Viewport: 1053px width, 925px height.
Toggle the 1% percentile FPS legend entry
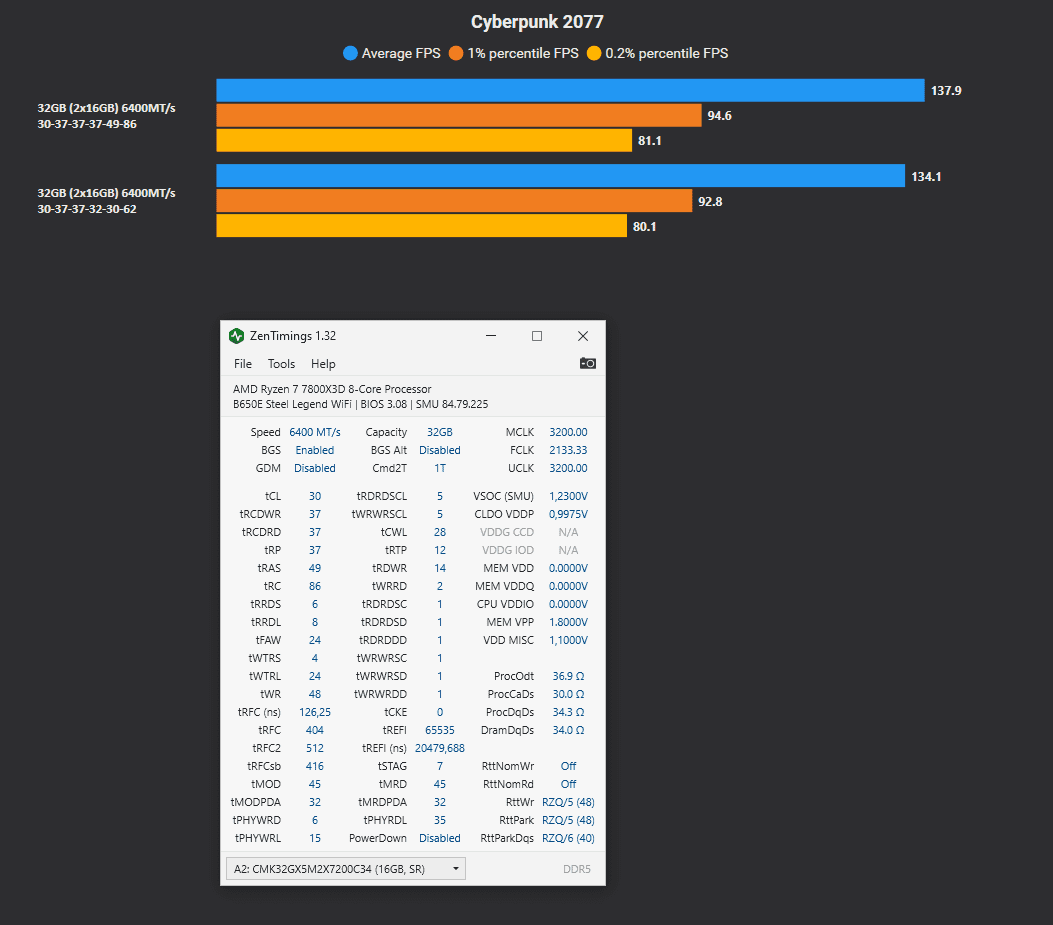coord(514,53)
